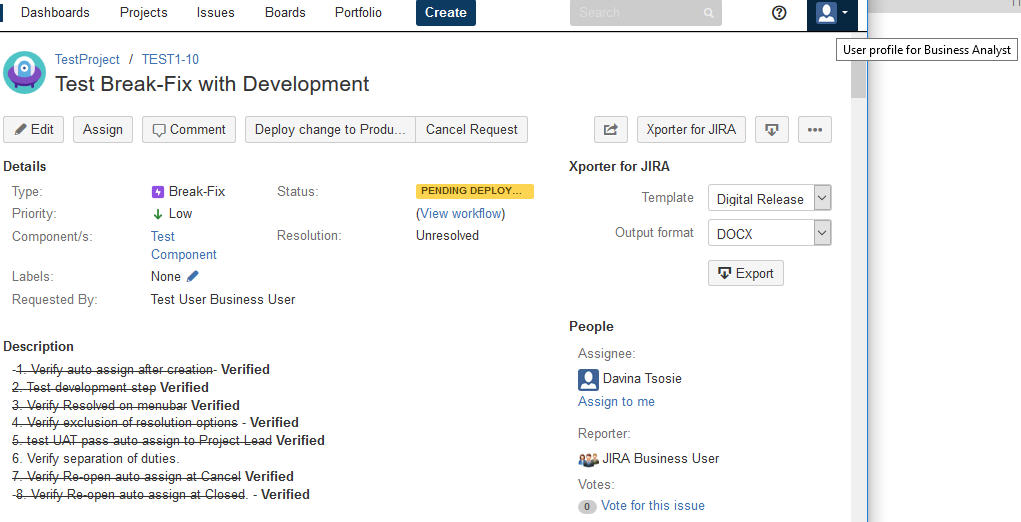Image resolution: width=1021 pixels, height=522 pixels.
Task: Click Requested By value Test User Business User
Action: point(223,299)
